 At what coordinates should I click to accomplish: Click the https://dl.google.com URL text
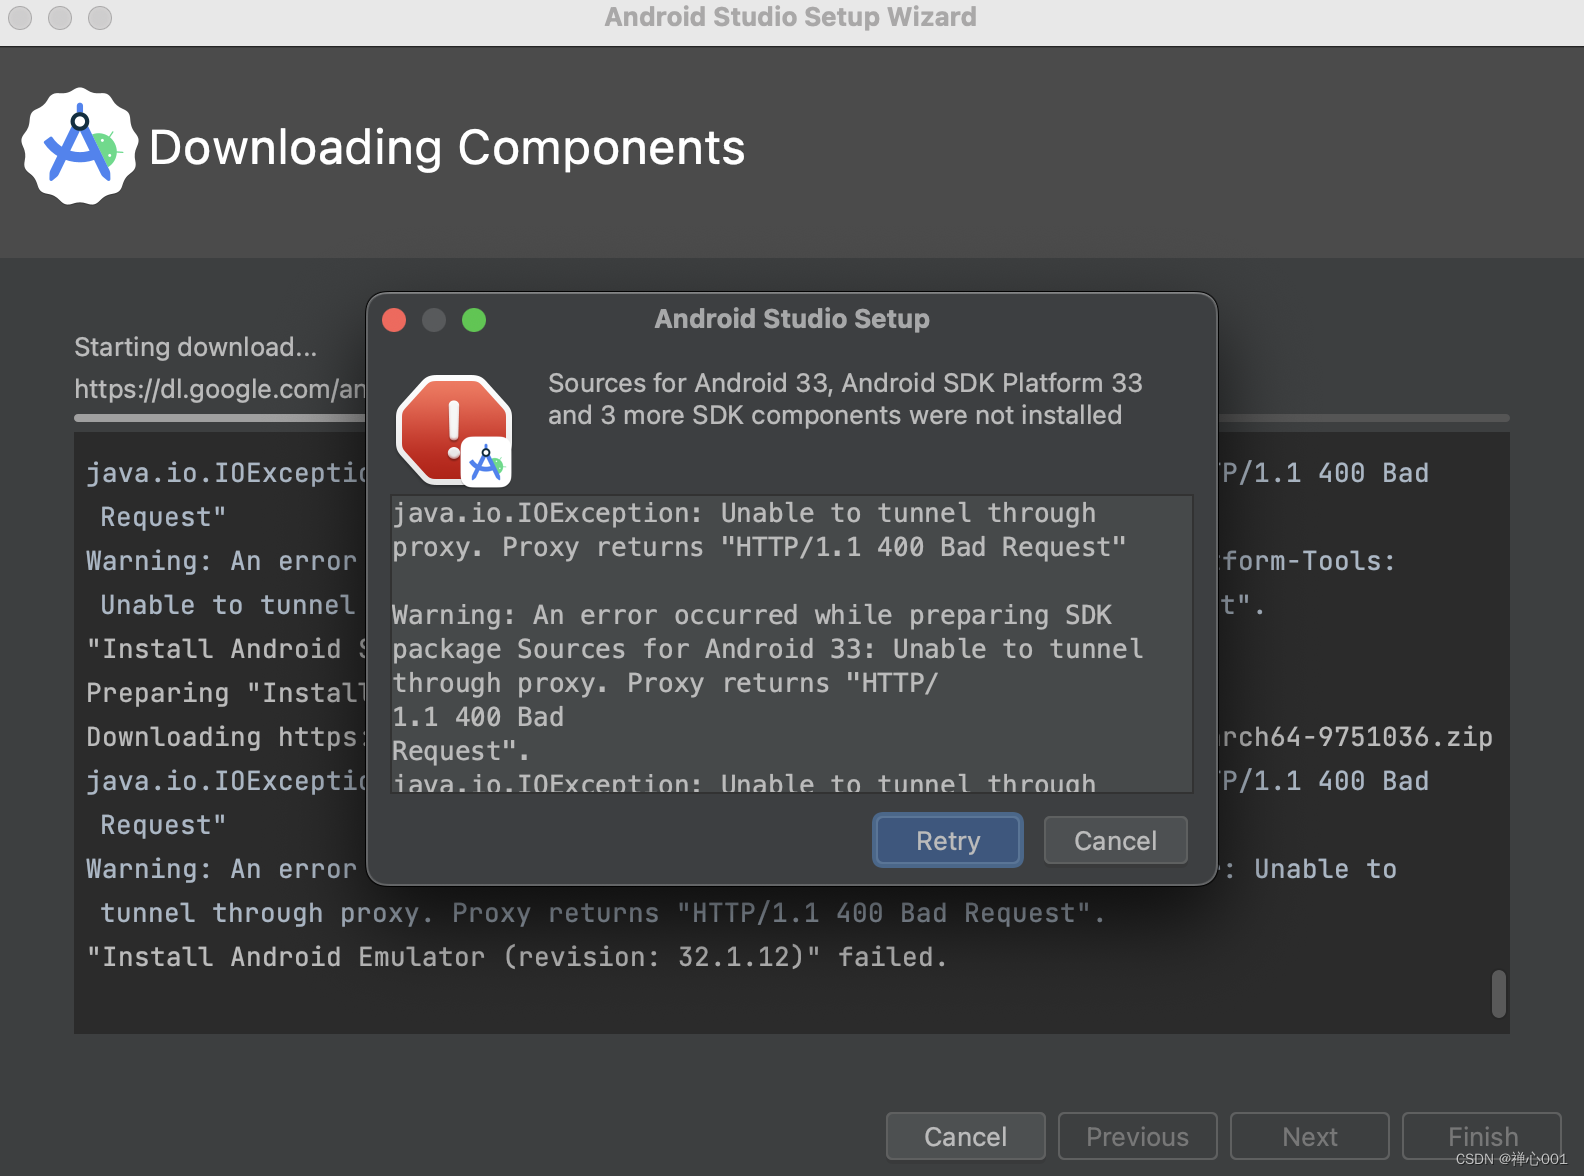pos(220,389)
